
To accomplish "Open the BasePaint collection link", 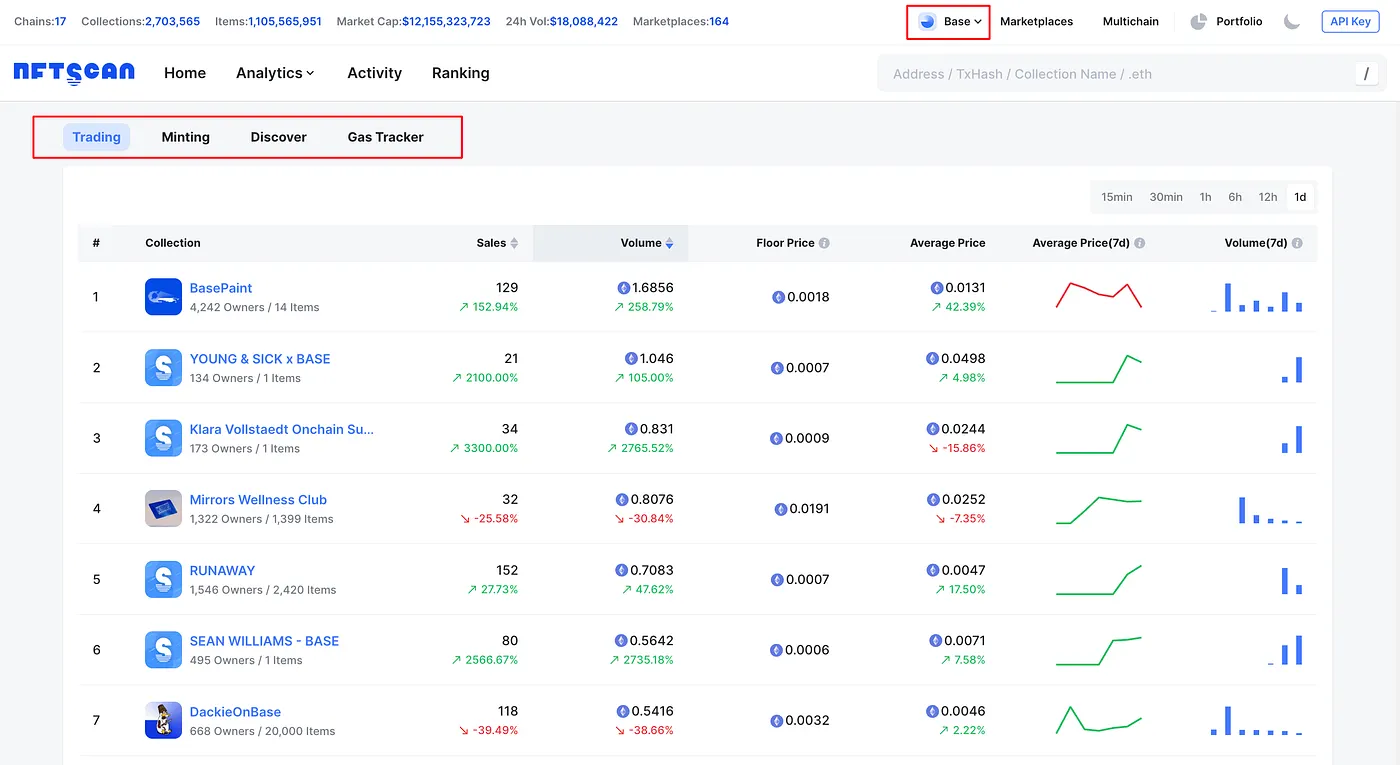I will coord(221,288).
